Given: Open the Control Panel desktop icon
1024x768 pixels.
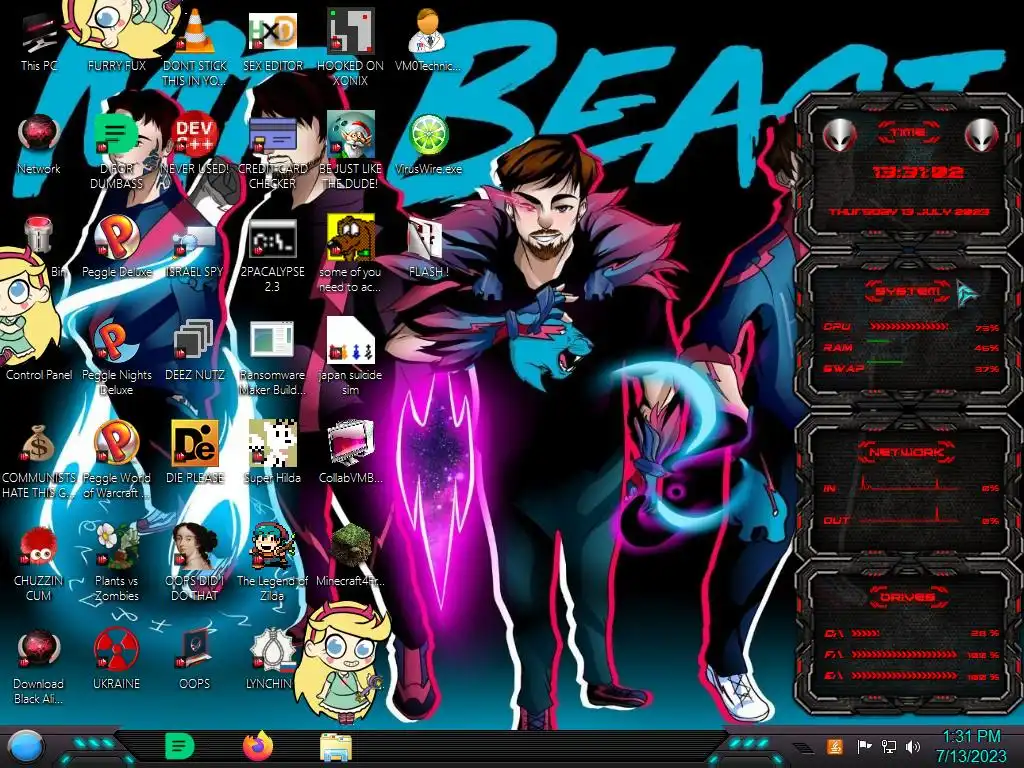Looking at the screenshot, I should click(x=39, y=375).
